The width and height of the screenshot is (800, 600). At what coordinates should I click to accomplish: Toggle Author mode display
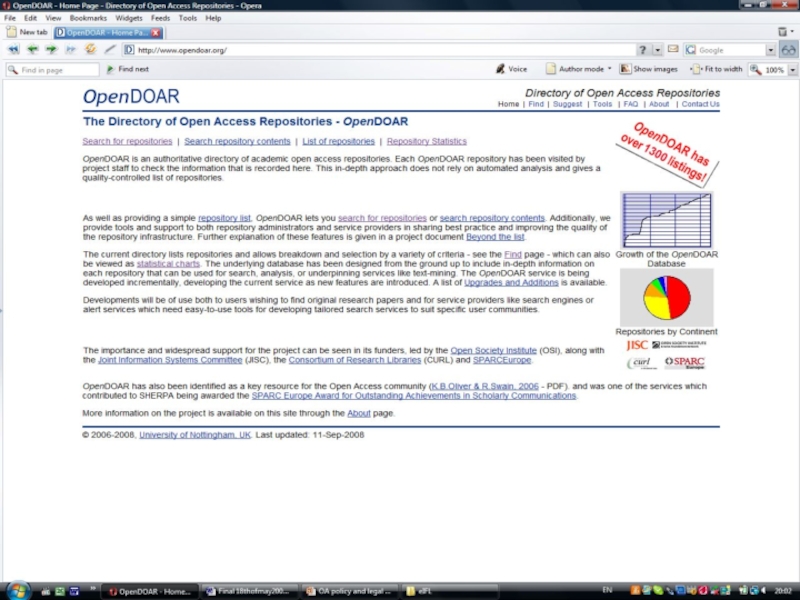coord(574,69)
